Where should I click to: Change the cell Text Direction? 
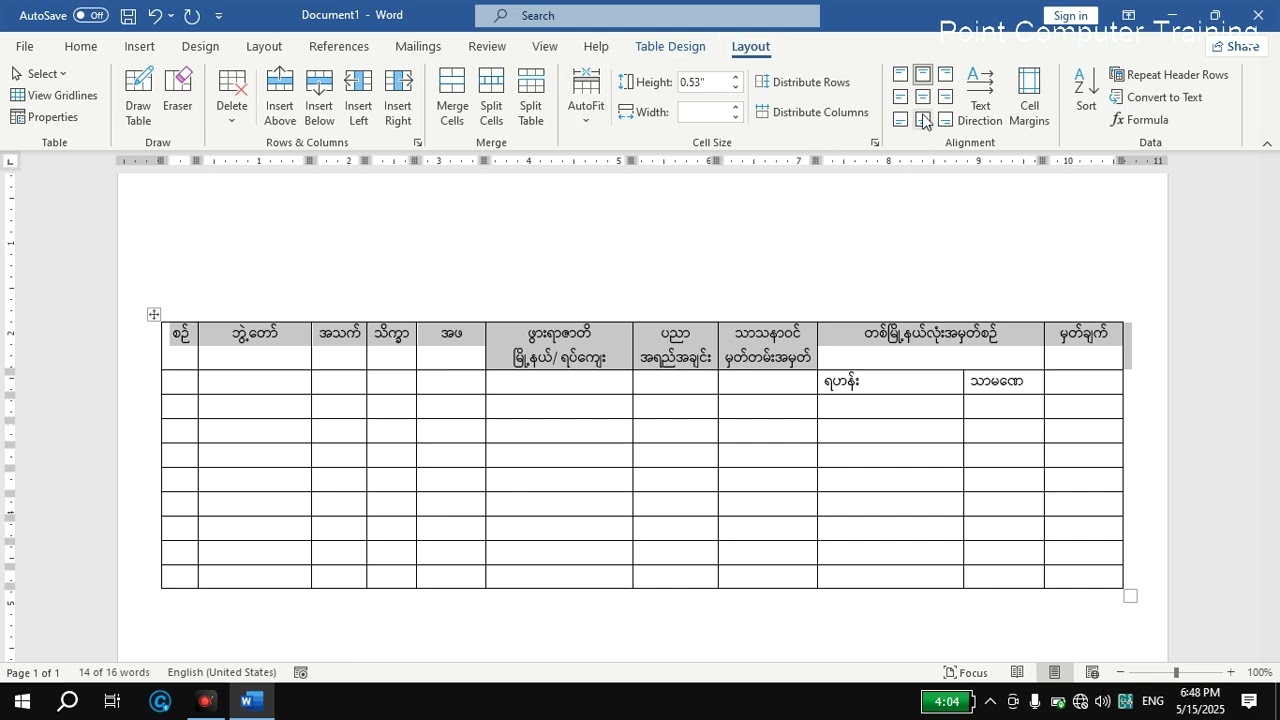point(980,98)
